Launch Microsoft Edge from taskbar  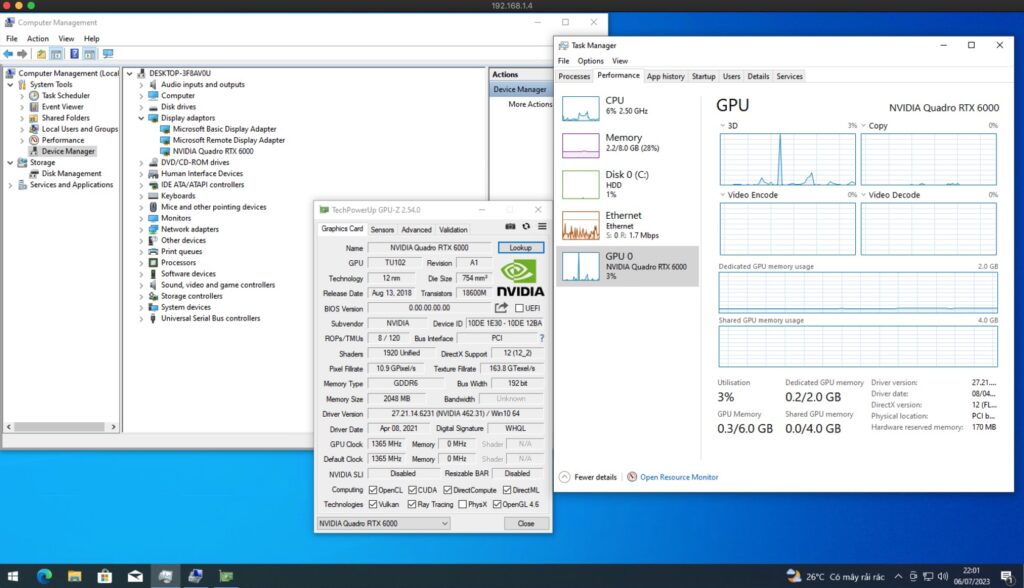click(x=44, y=576)
